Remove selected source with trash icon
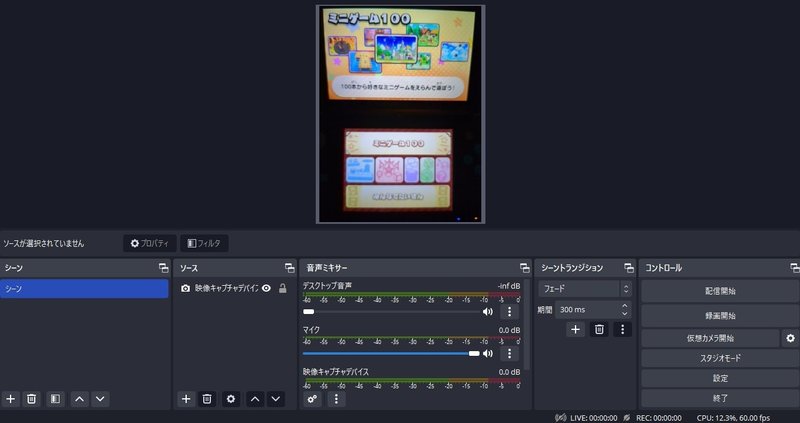The image size is (800, 423). [207, 399]
